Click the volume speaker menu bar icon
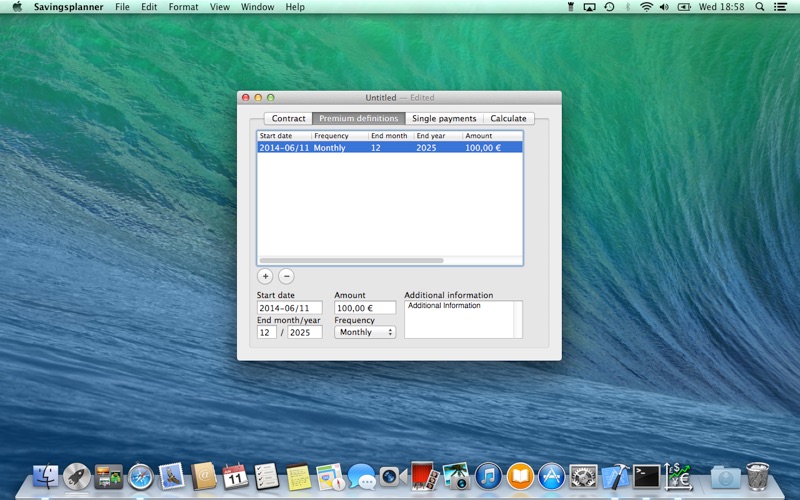Image resolution: width=800 pixels, height=500 pixels. click(x=664, y=7)
